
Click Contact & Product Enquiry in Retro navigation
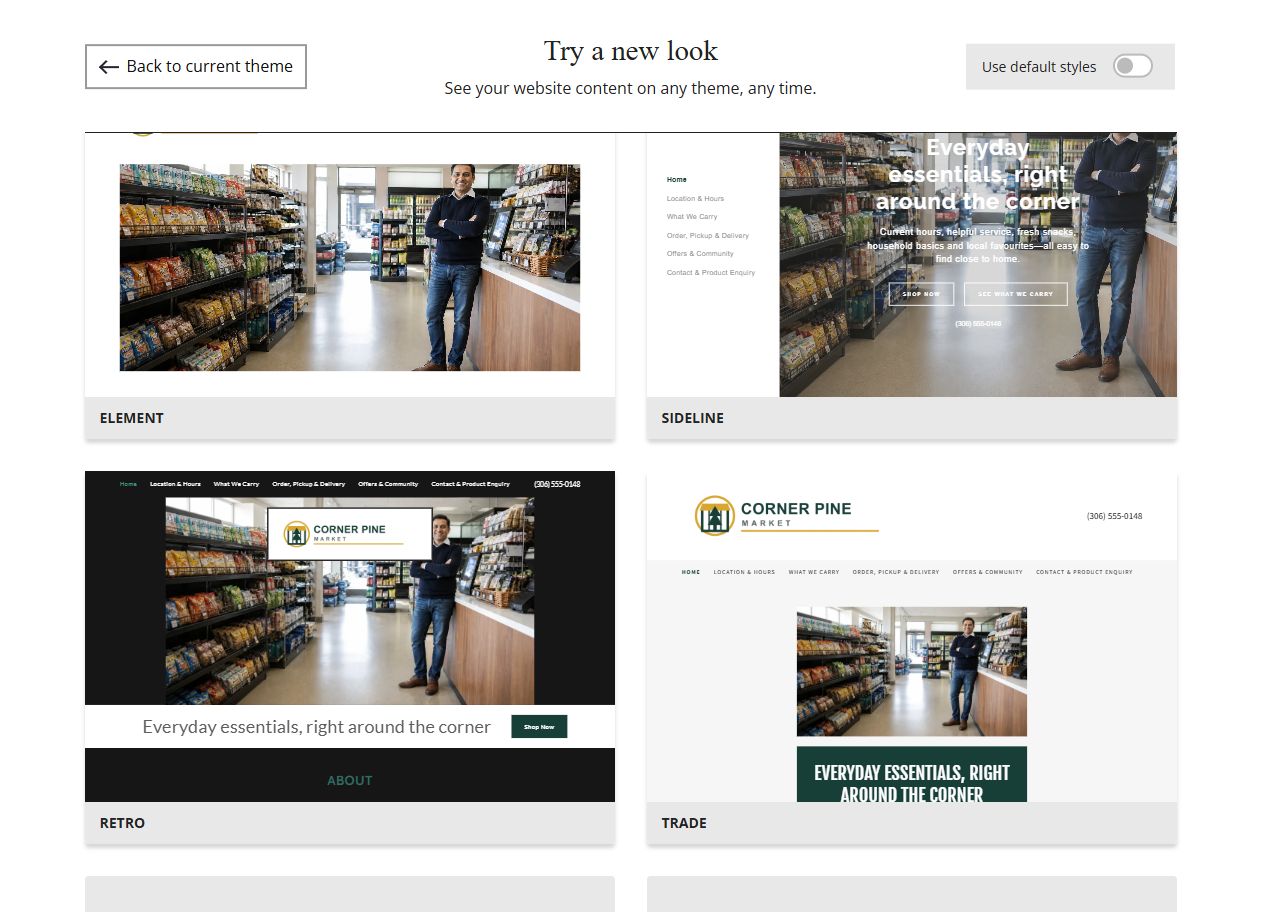(471, 484)
